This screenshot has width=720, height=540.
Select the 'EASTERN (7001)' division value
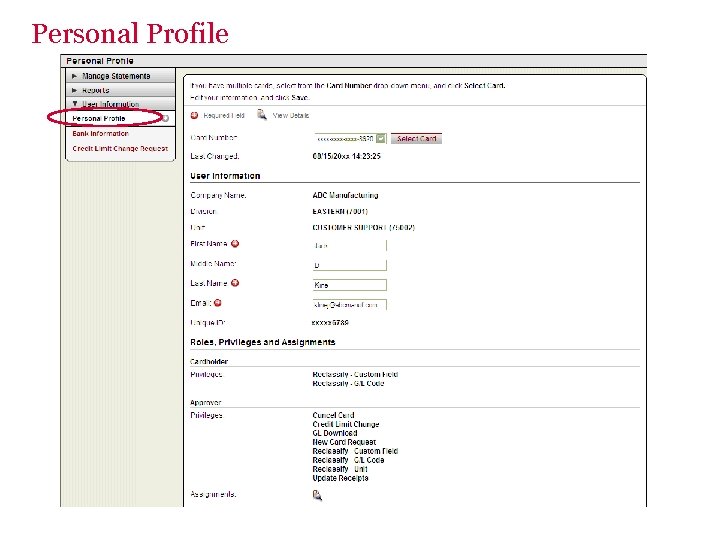340,211
